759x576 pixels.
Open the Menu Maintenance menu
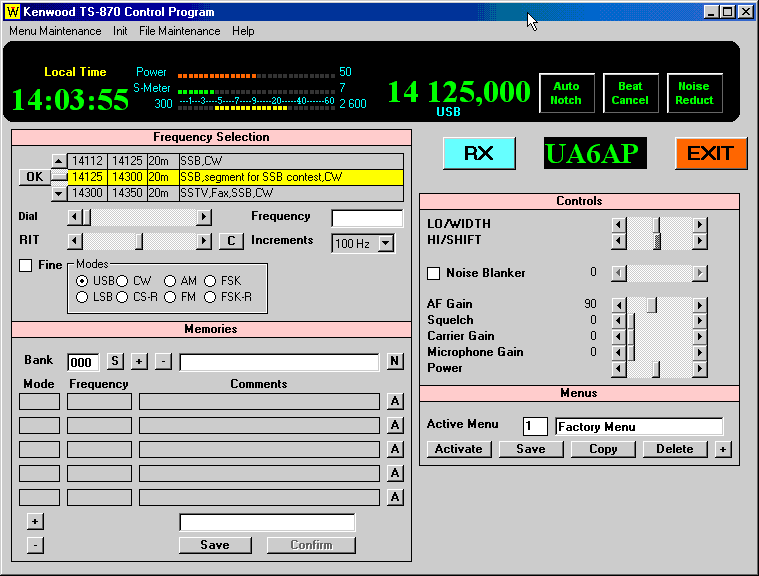pos(55,31)
